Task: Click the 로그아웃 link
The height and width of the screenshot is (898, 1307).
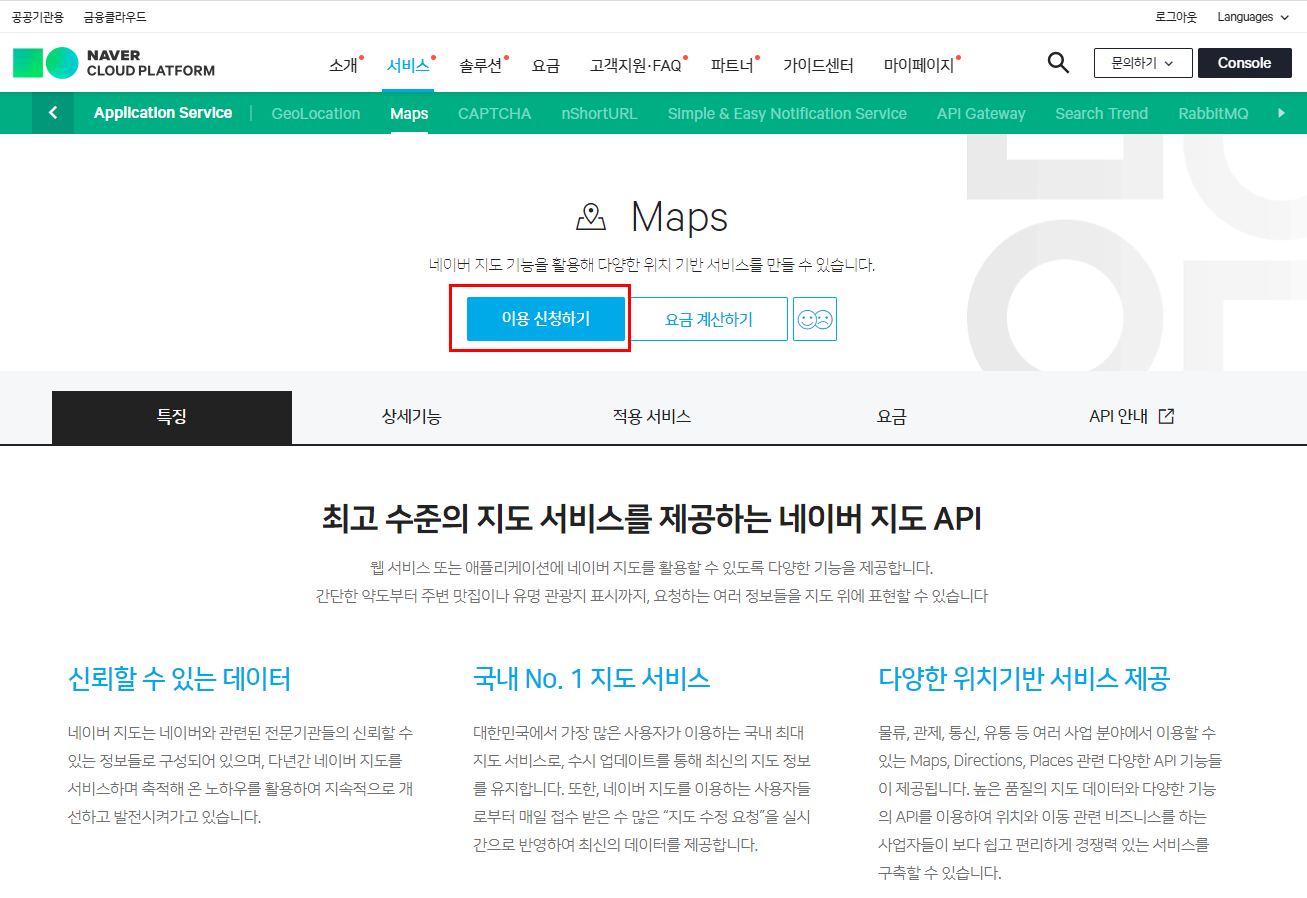Action: coord(1176,17)
